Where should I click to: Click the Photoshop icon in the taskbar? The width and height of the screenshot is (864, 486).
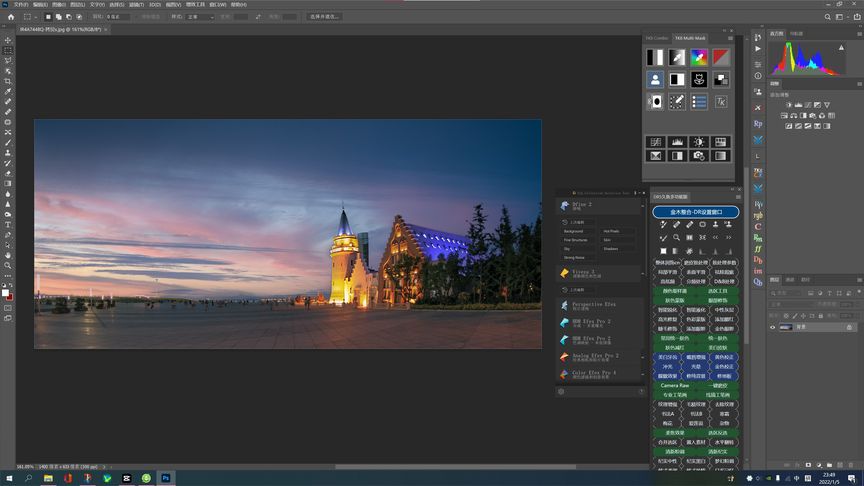pos(166,478)
